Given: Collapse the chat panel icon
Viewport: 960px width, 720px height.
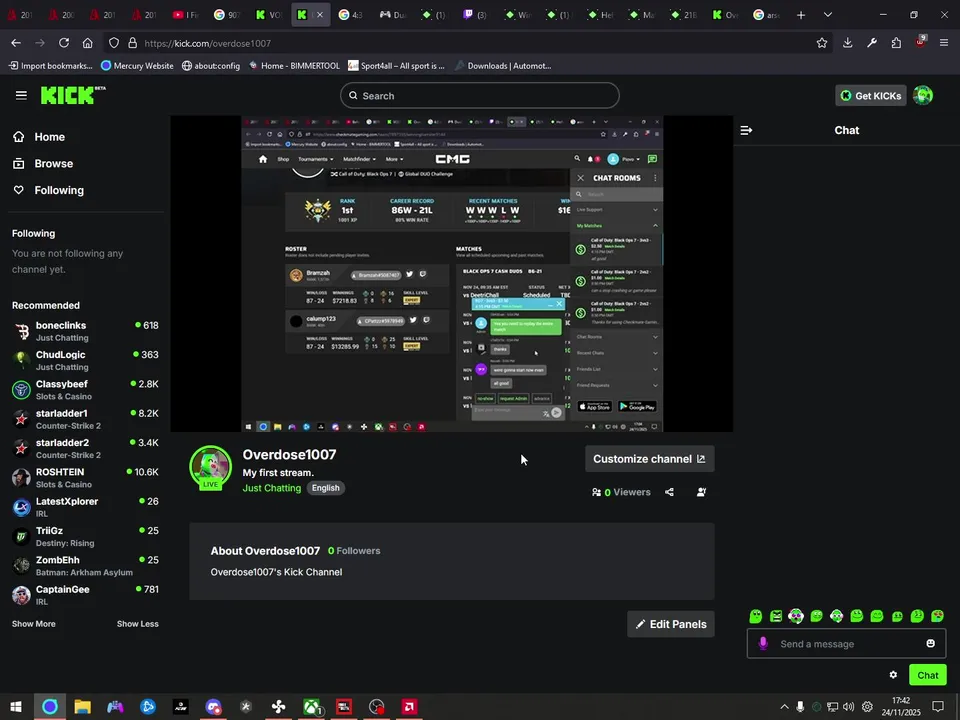Looking at the screenshot, I should coord(746,130).
